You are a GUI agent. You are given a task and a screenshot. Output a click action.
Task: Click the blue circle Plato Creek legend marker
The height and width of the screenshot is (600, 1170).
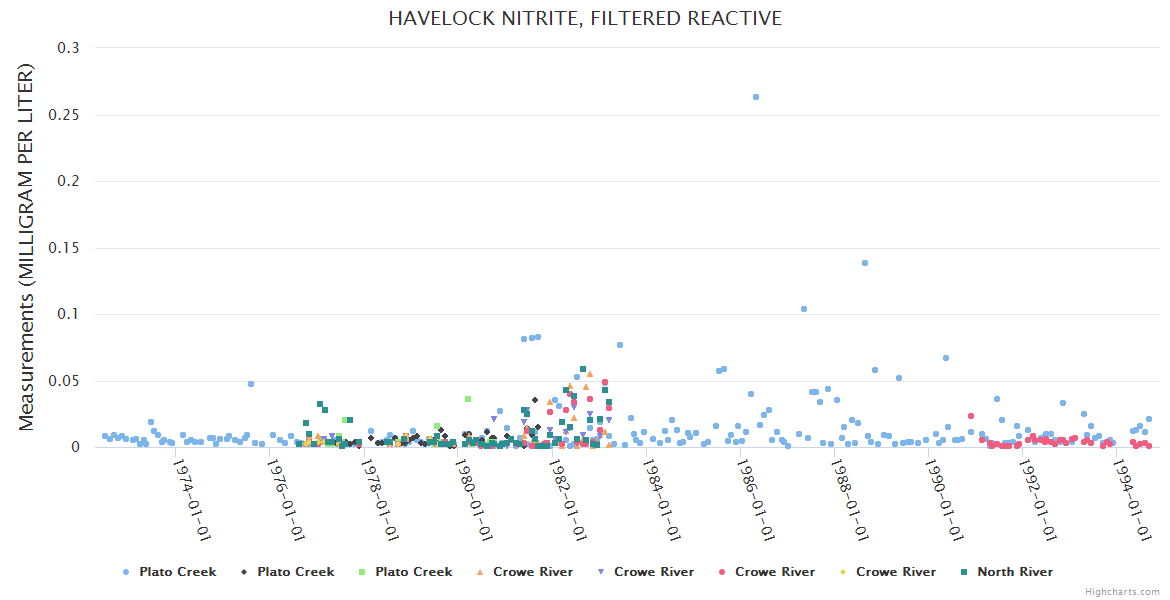[x=126, y=572]
